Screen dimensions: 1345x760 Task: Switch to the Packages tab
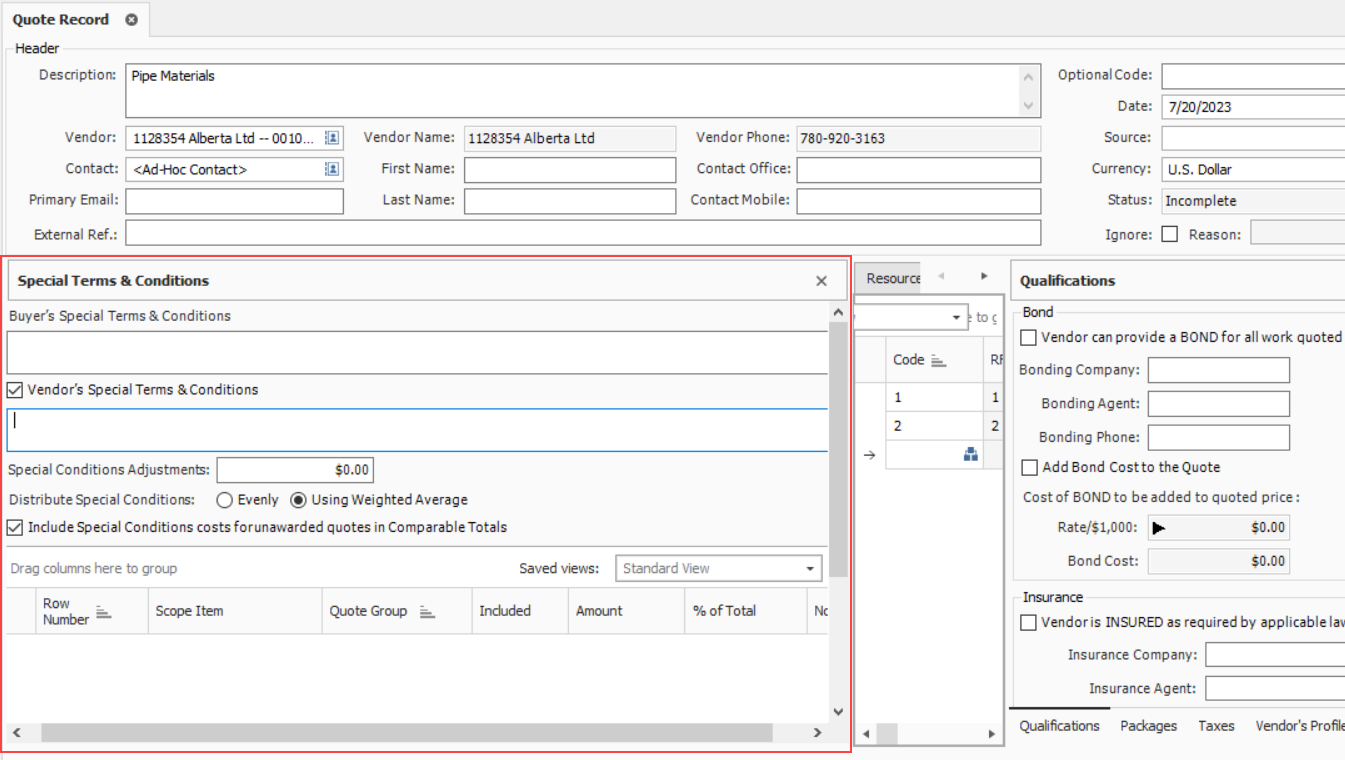pos(1148,726)
